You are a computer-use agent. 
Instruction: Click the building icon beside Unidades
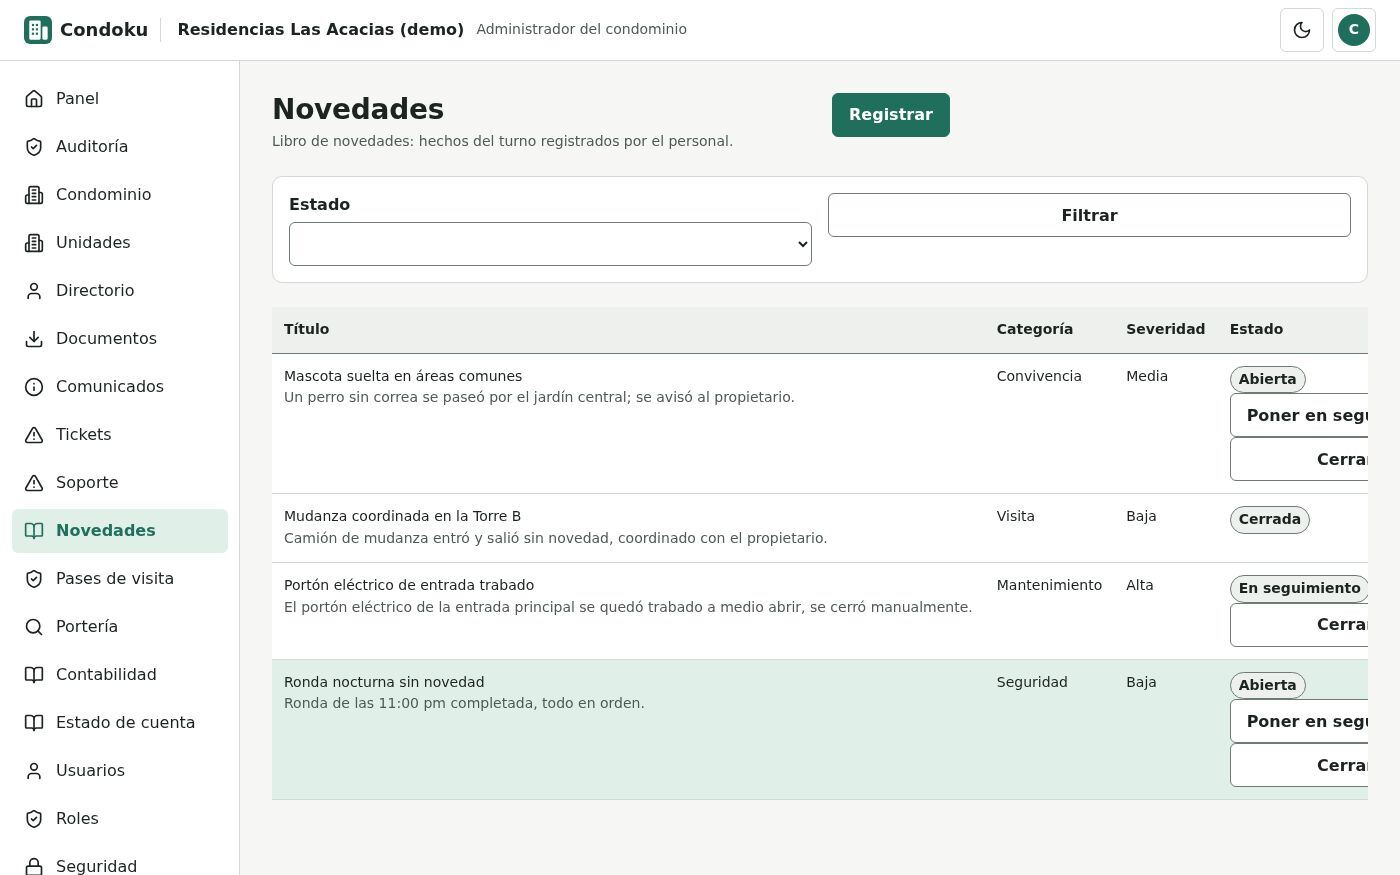point(34,242)
